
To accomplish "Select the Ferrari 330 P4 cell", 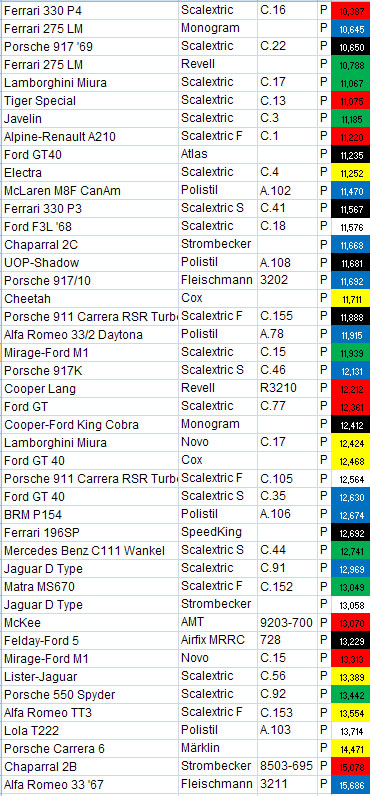I will [90, 10].
